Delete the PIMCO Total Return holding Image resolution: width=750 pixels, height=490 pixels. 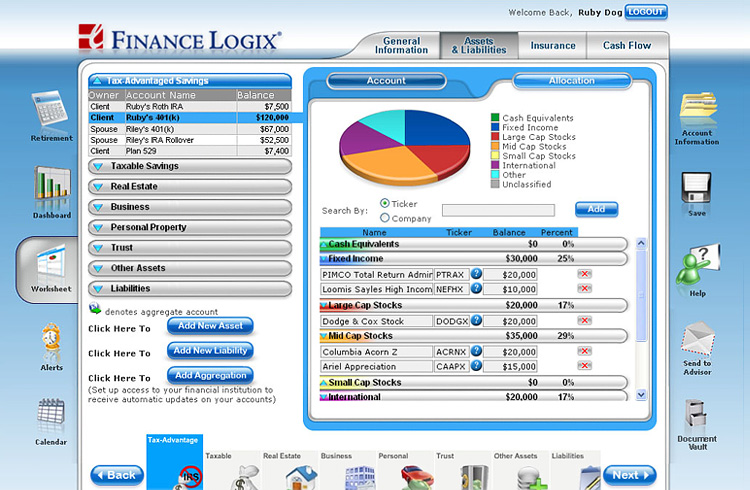click(x=585, y=274)
